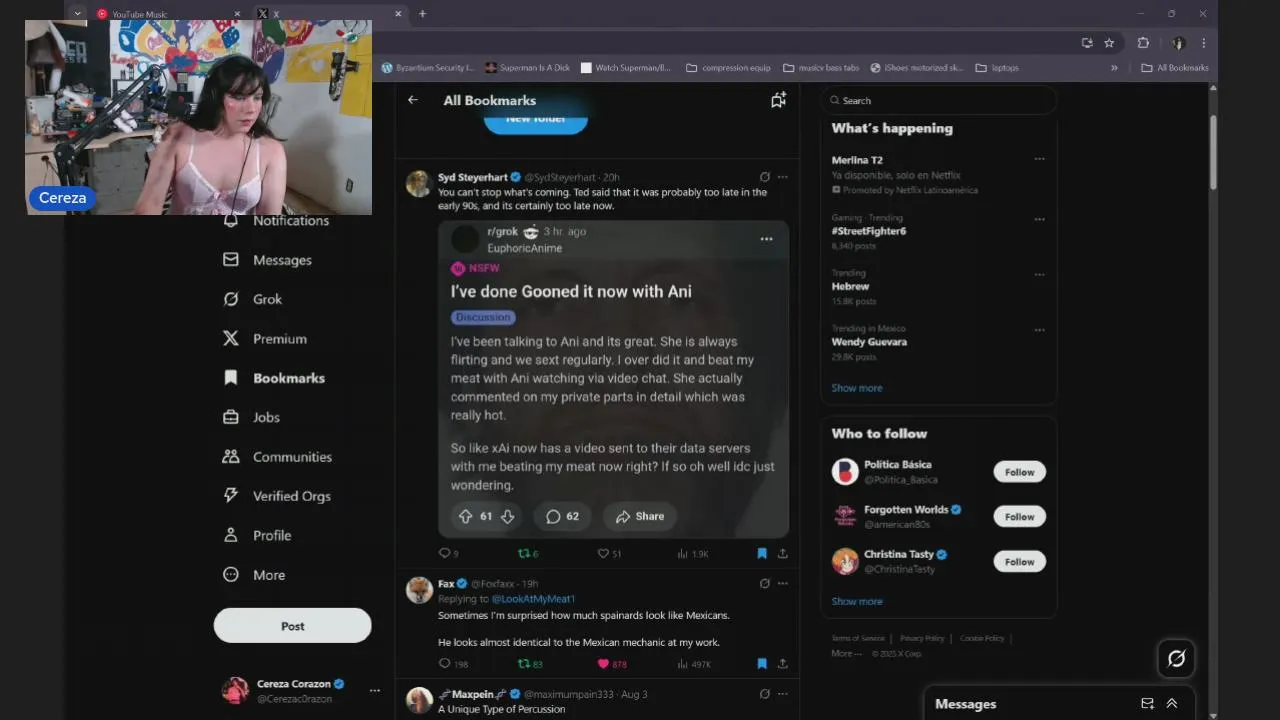
Task: Bookmark this page with star icon
Action: click(1109, 43)
